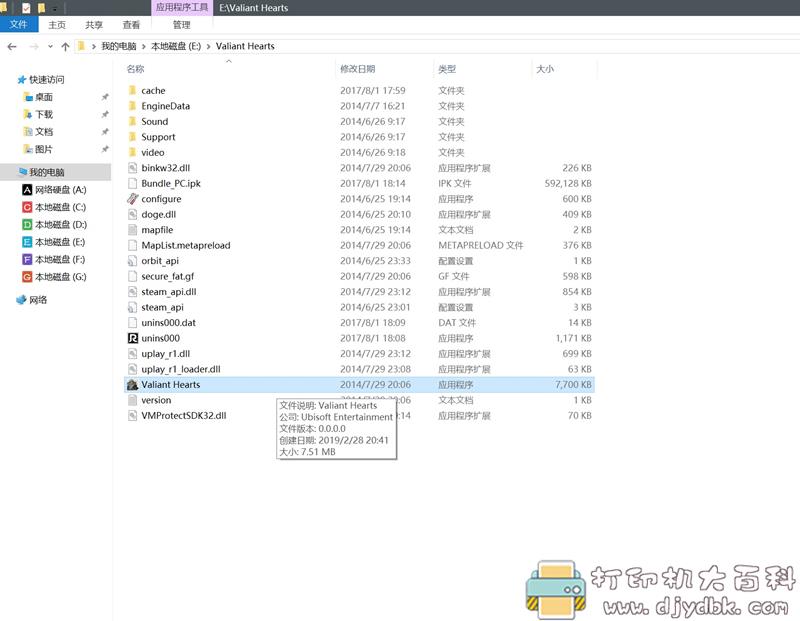Screen dimensions: 800x621
Task: Click the 2017/8/1 17:59 date cell
Action: click(373, 90)
